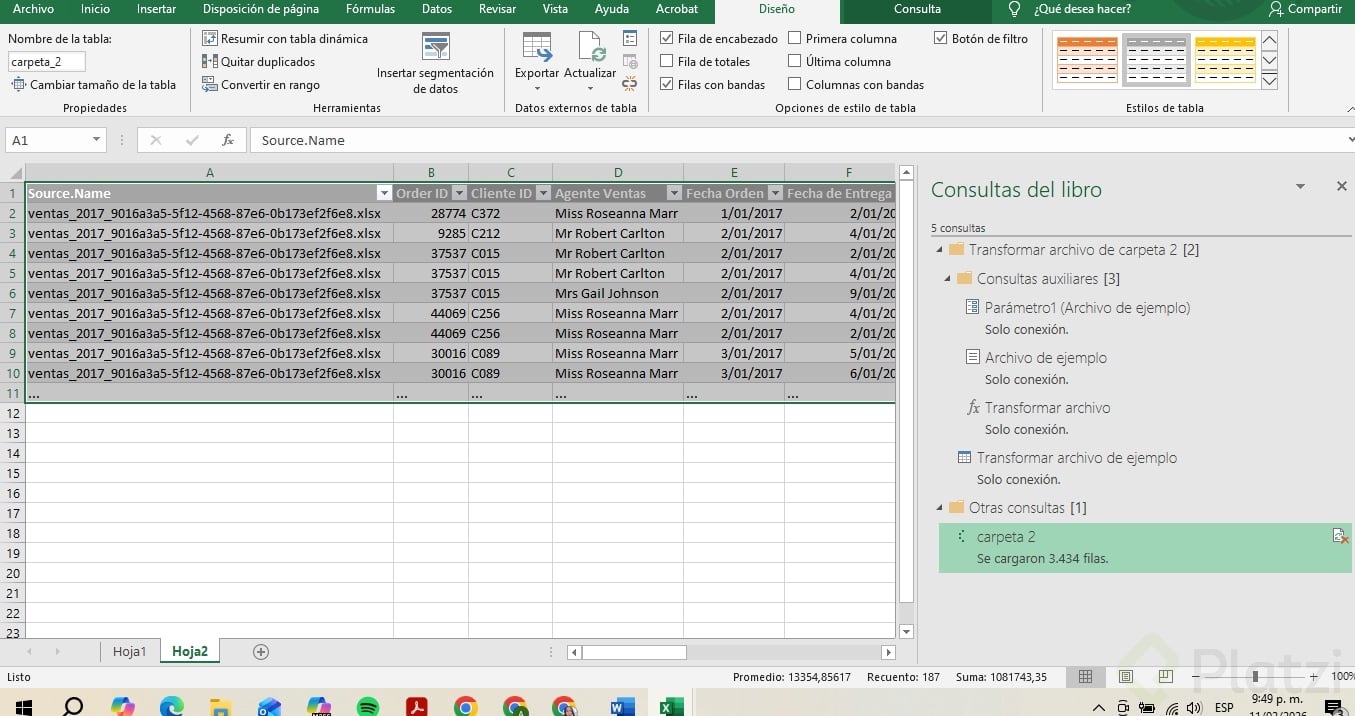
Task: Click the Exportar table icon
Action: click(x=537, y=48)
